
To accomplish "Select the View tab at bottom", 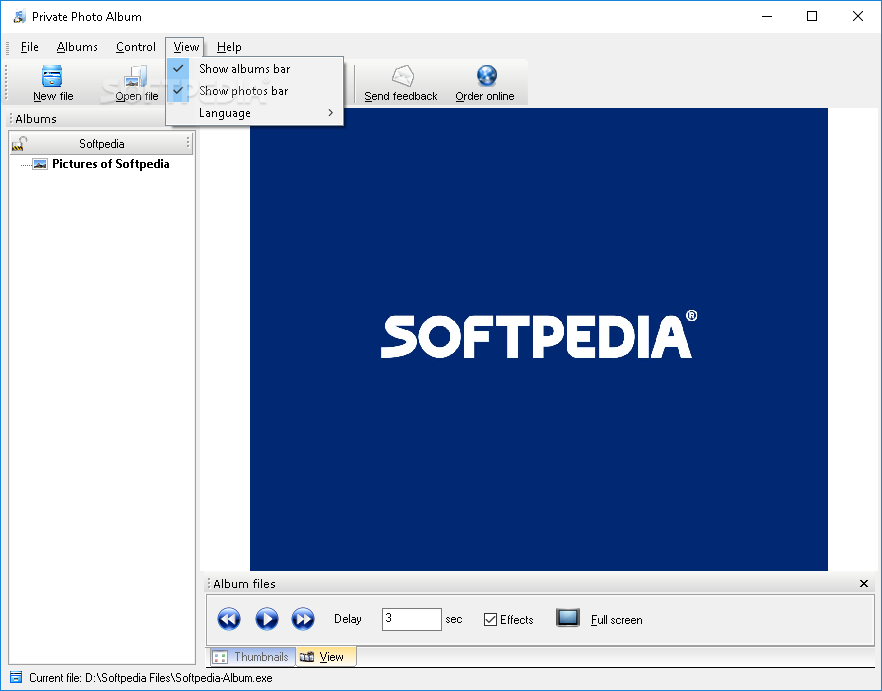I will click(325, 657).
